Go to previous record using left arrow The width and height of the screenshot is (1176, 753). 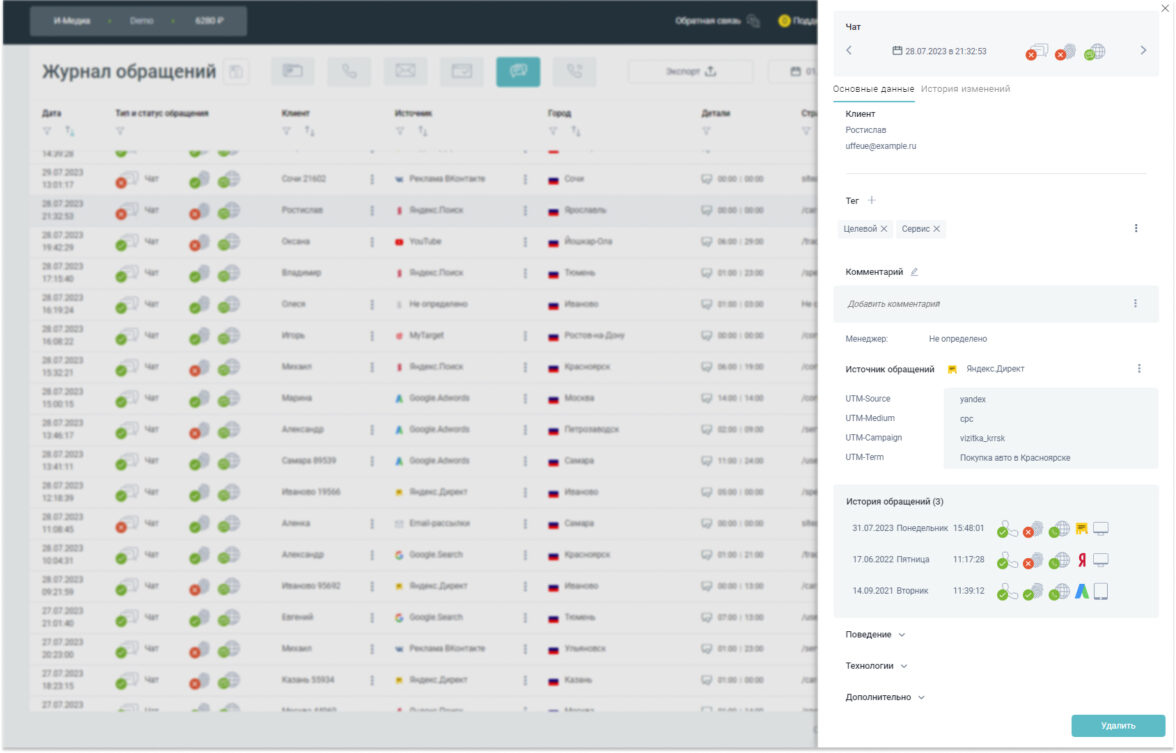pos(849,51)
